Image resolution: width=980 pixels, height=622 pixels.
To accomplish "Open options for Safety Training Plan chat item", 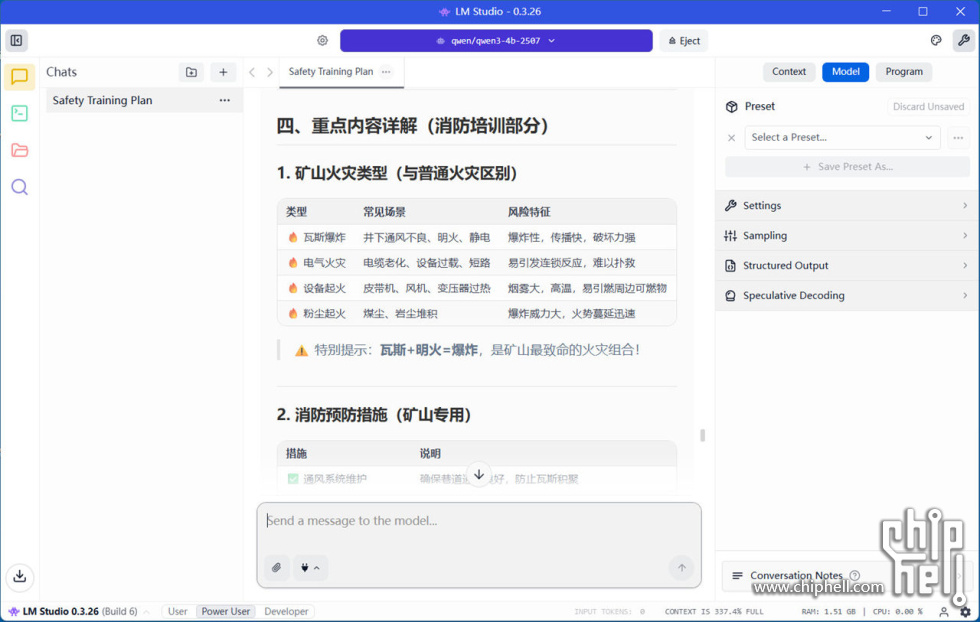I will [224, 100].
